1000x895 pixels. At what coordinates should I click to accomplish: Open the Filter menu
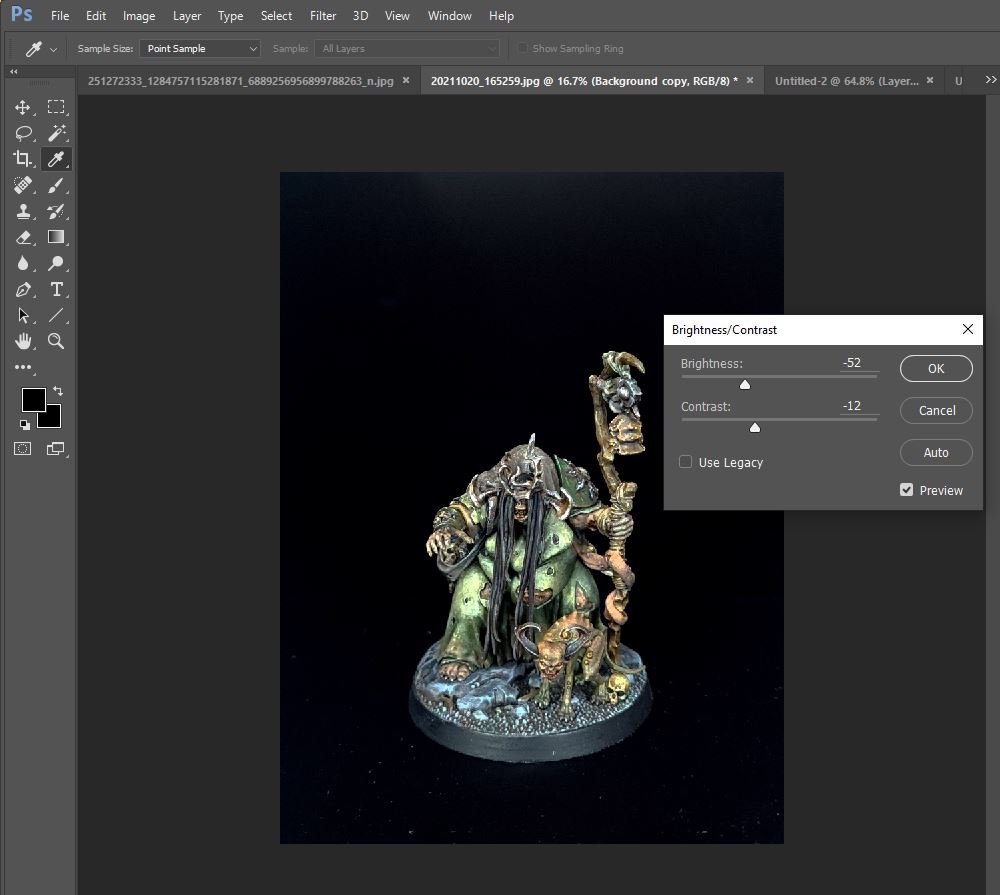coord(323,16)
